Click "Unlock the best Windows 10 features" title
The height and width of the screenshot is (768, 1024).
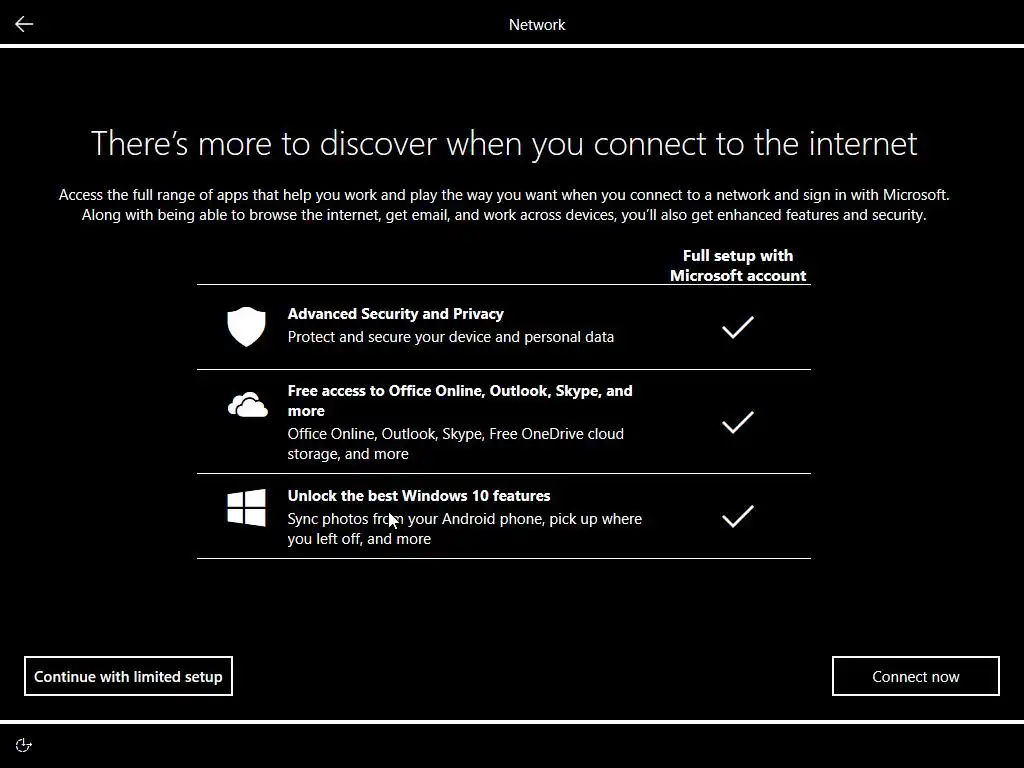[x=419, y=496]
